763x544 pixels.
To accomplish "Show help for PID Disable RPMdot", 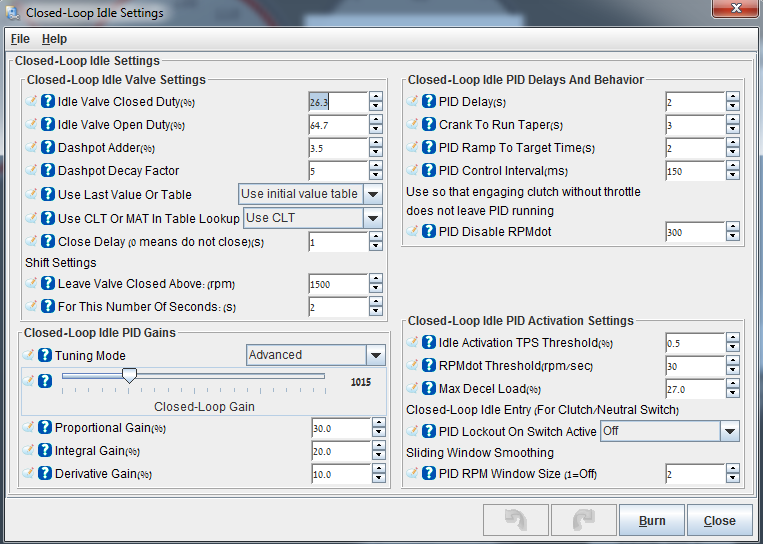I will (x=429, y=231).
